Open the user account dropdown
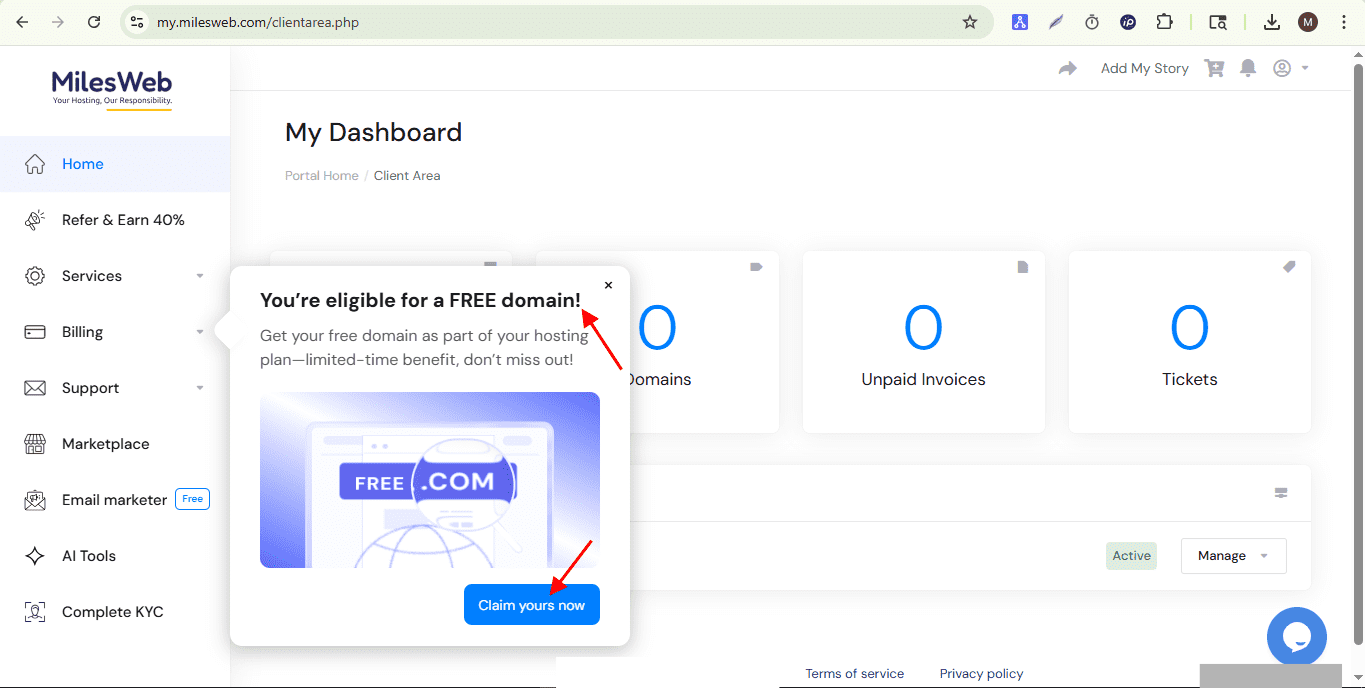 1290,68
